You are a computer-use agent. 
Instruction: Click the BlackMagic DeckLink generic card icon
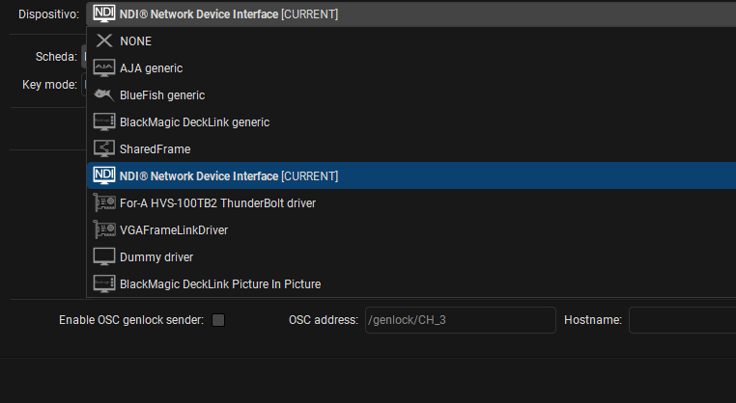[104, 122]
